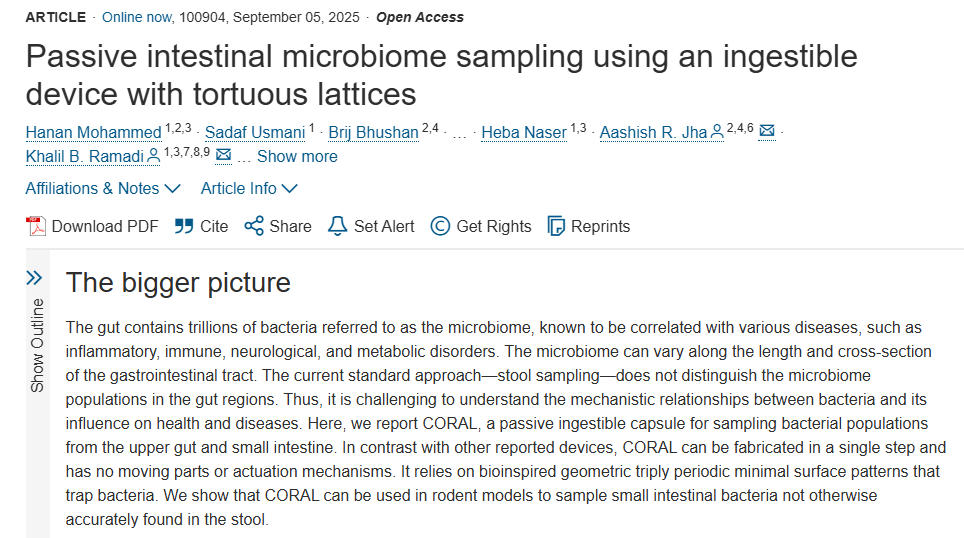Click the Aashish R. Jha author name
This screenshot has width=964, height=538.
click(653, 132)
